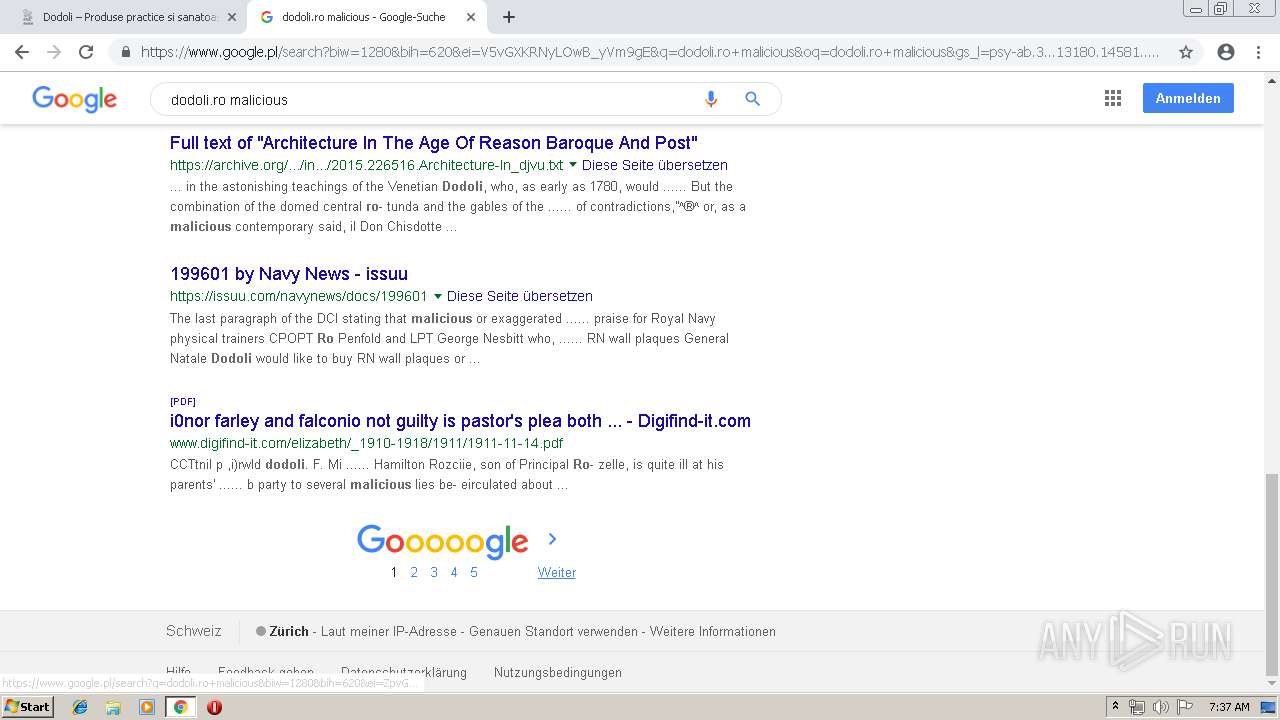Image resolution: width=1280 pixels, height=720 pixels.
Task: Open a new tab with the plus button
Action: coord(508,17)
